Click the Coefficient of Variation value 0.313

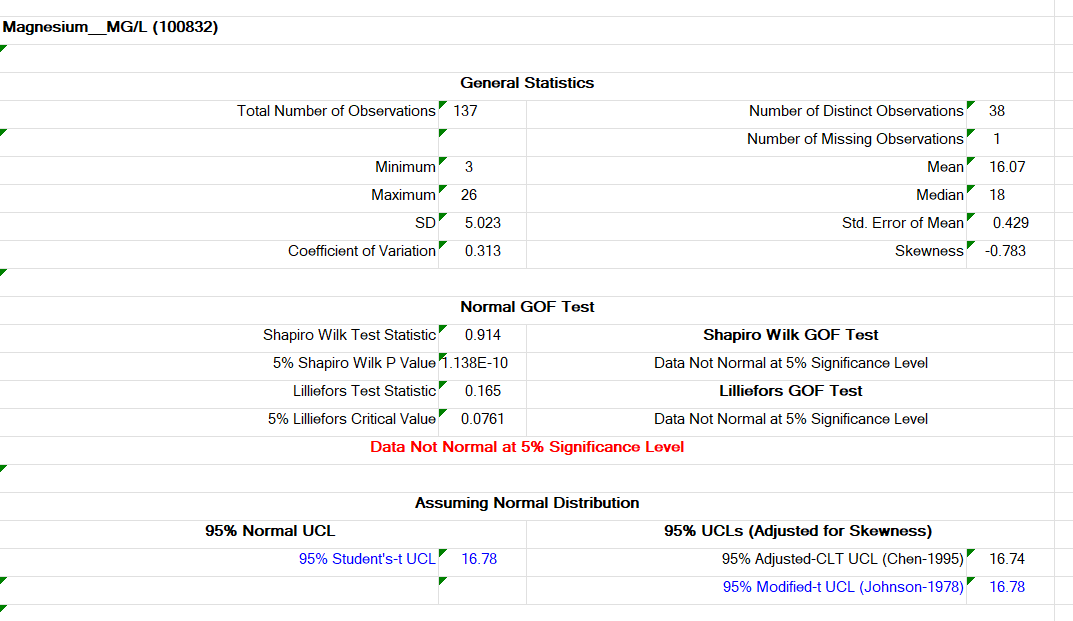(x=482, y=251)
